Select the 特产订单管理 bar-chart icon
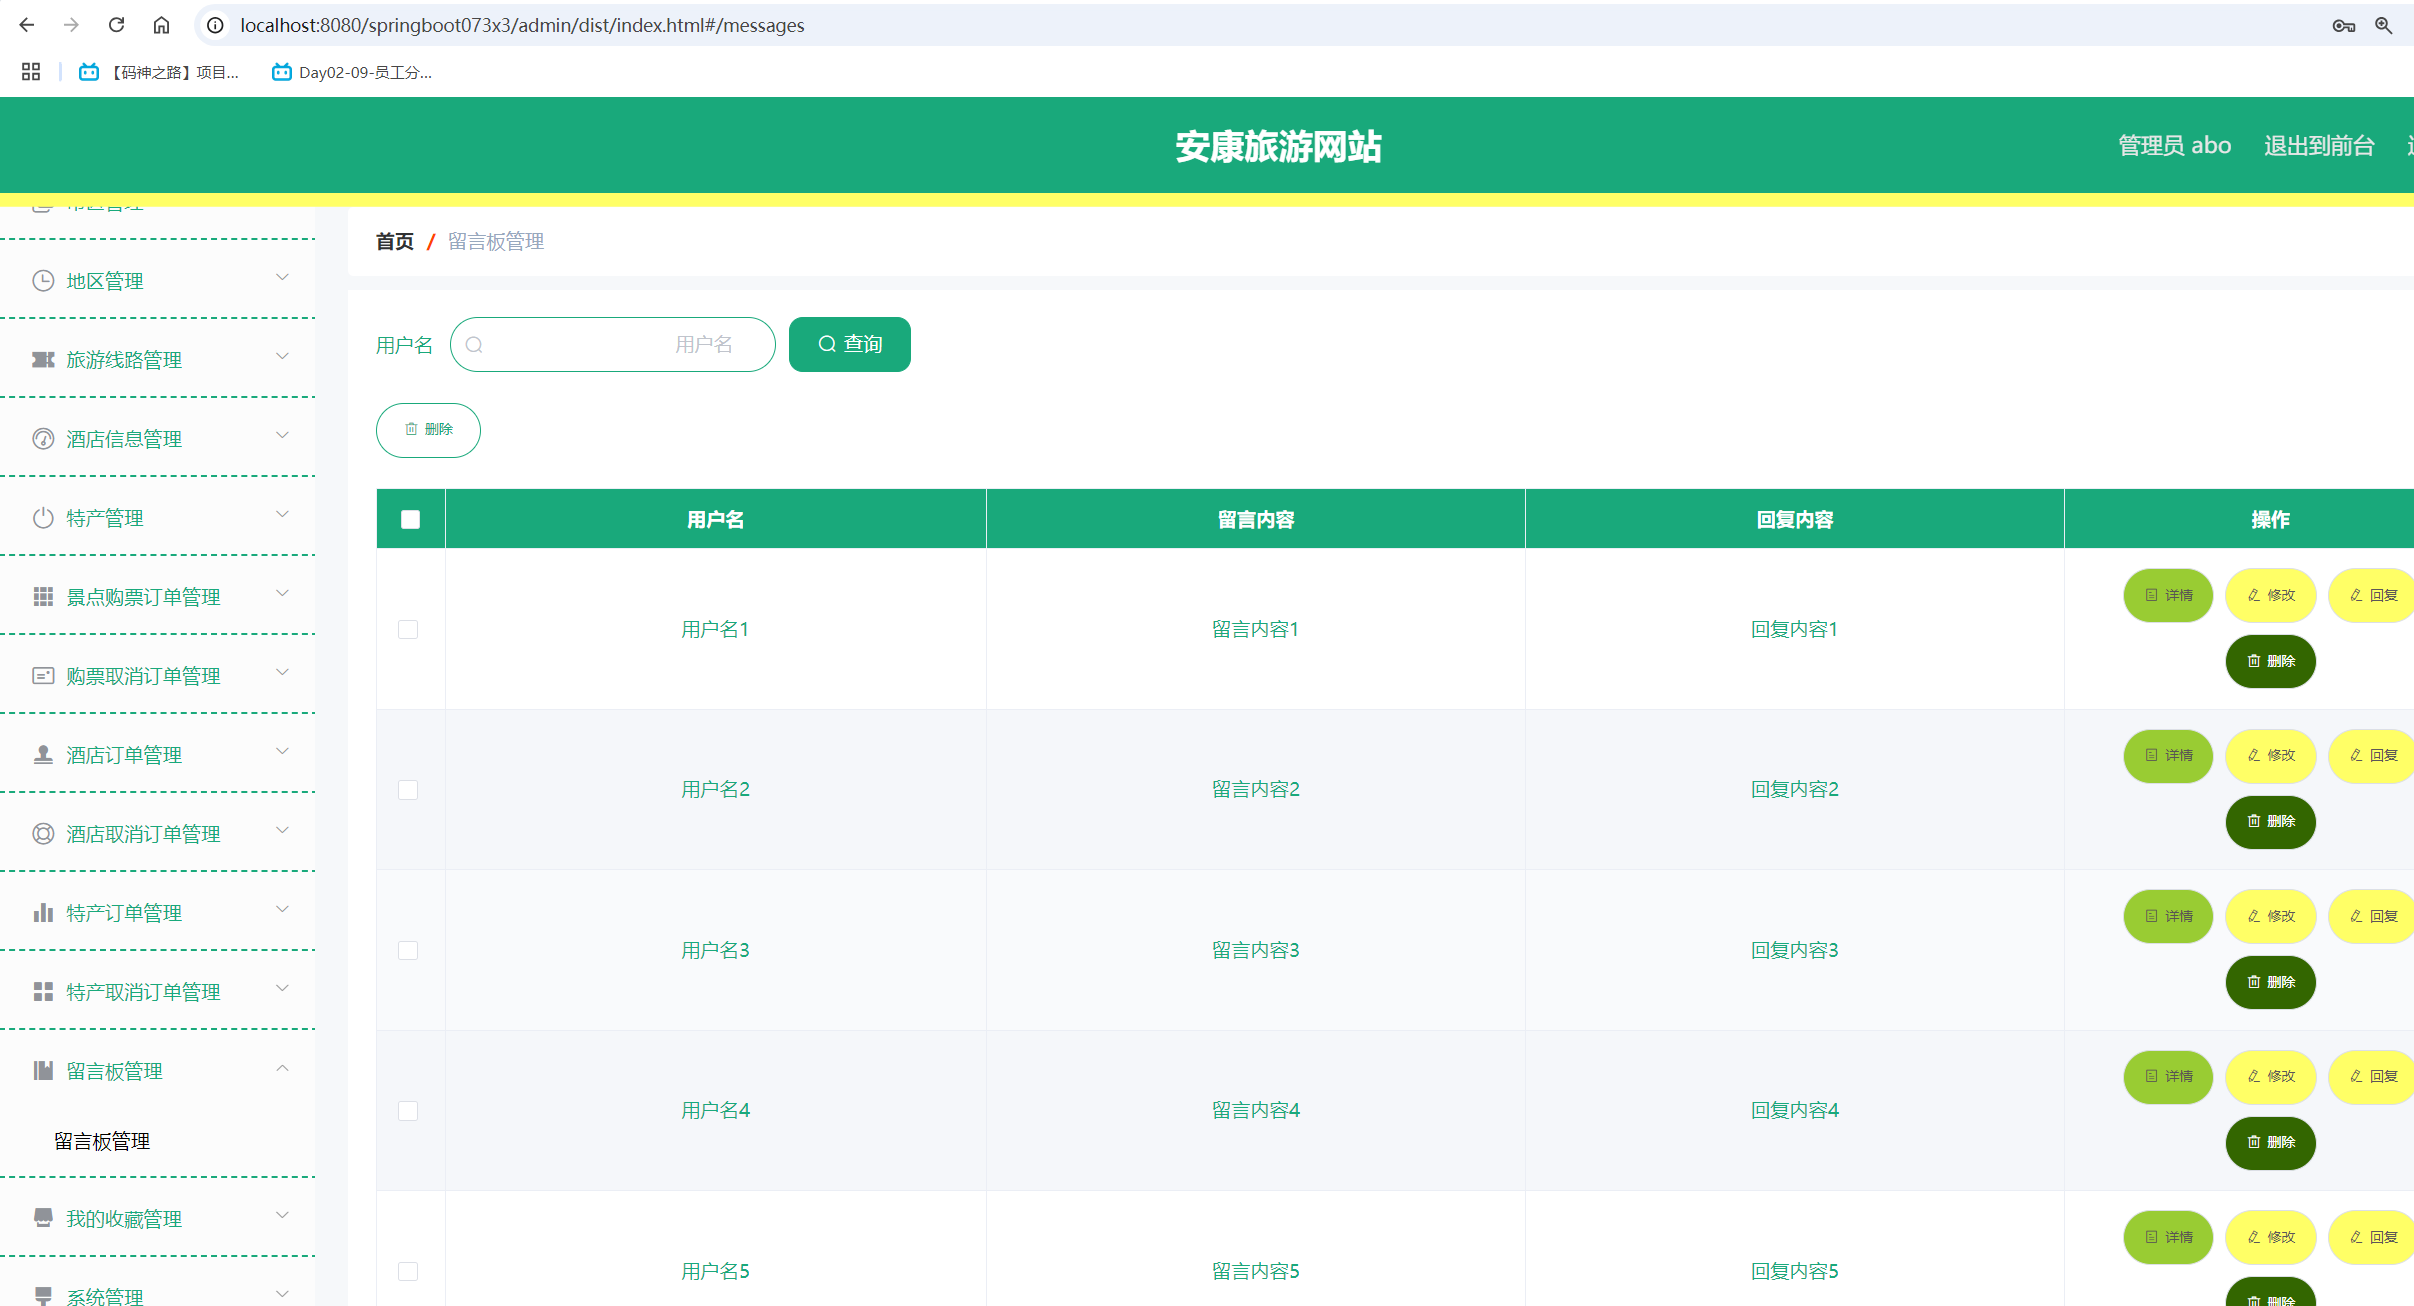The width and height of the screenshot is (2414, 1306). click(42, 912)
